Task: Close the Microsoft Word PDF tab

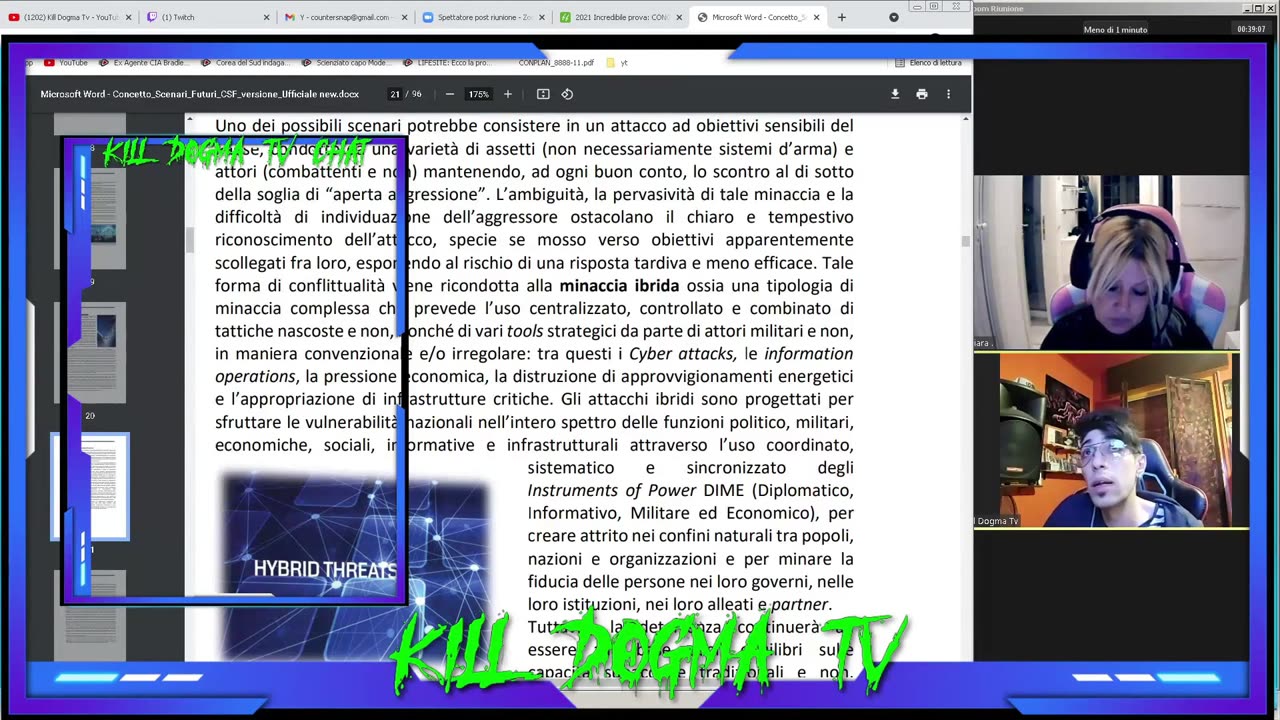Action: [x=817, y=17]
